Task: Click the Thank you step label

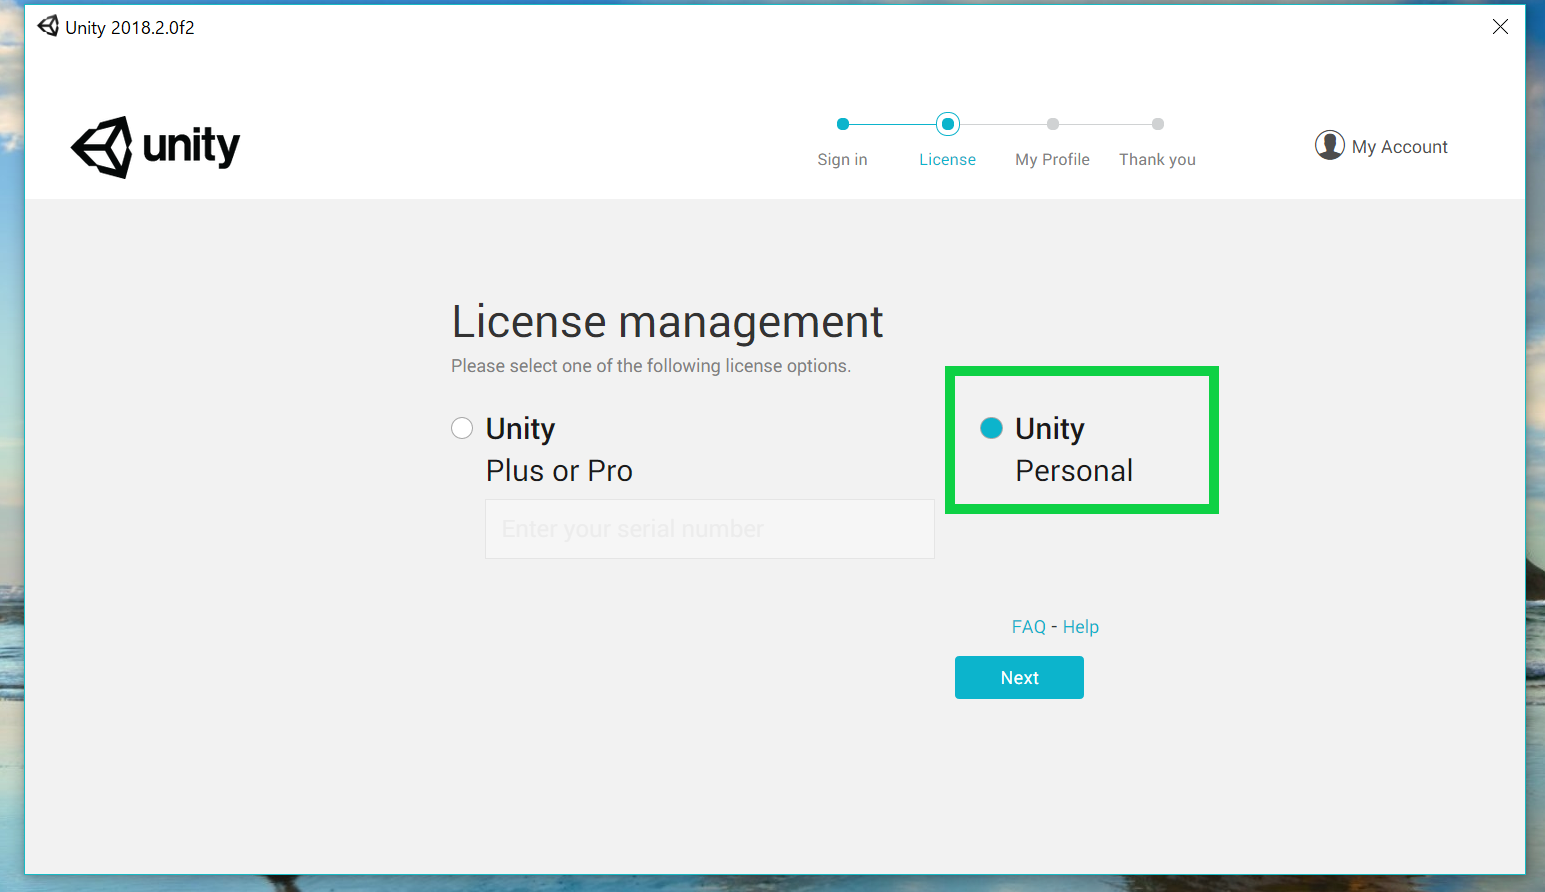Action: click(1157, 160)
